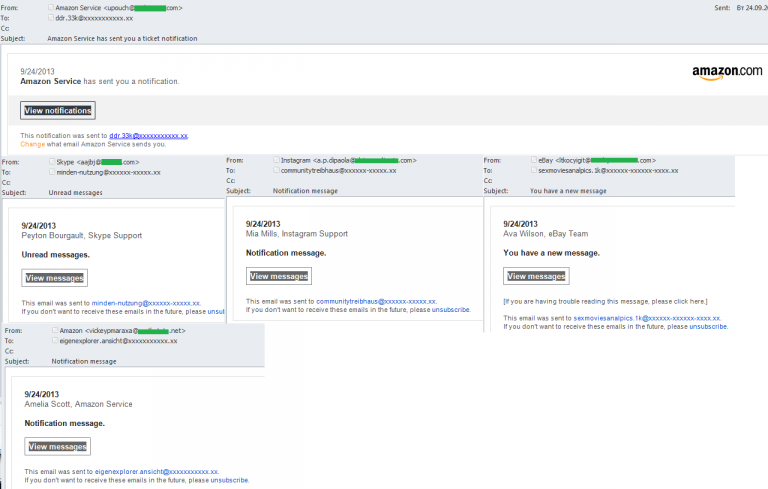Click the amazon.com logo
Screen dimensions: 768x489
click(727, 72)
